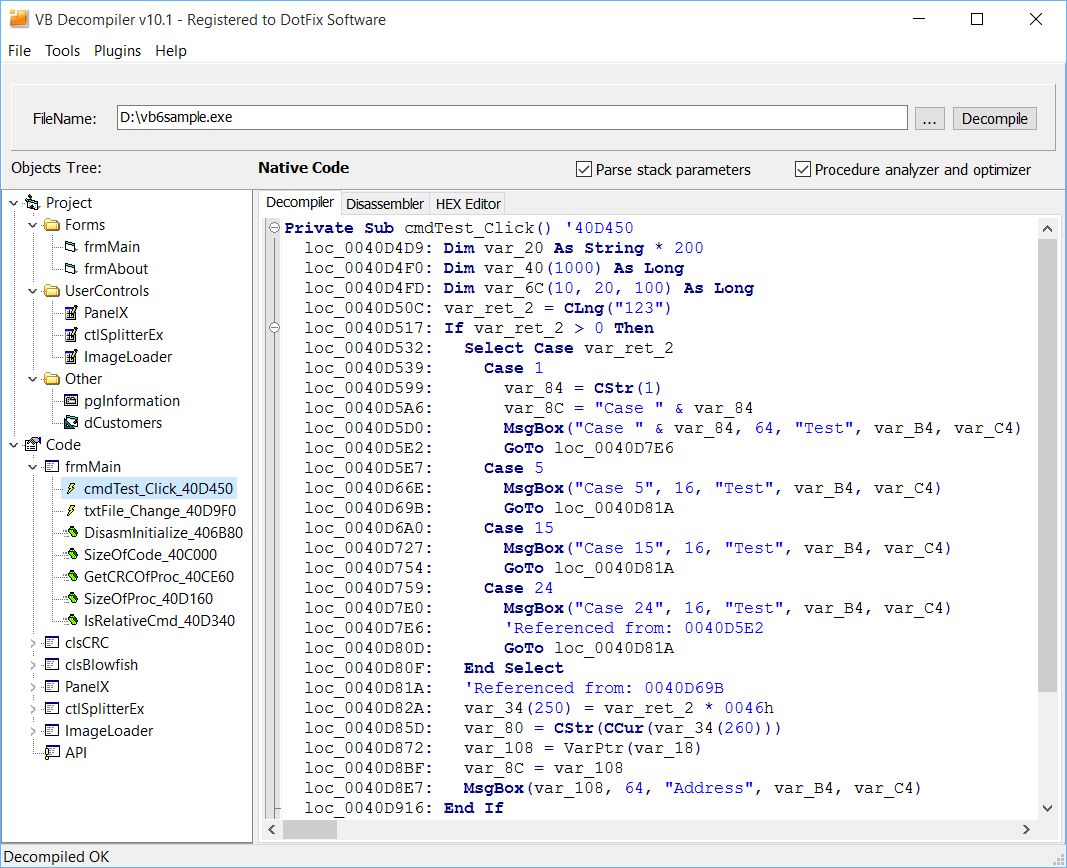Switch to the Disassembler tab

(384, 204)
